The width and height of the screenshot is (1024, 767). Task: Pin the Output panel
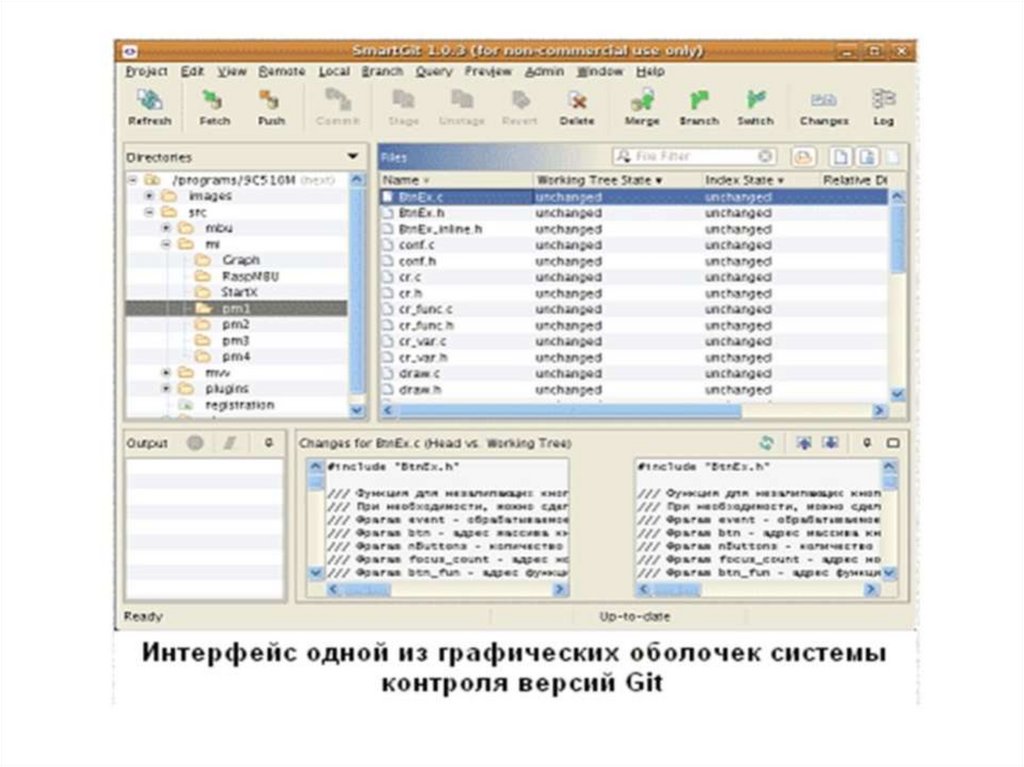268,443
